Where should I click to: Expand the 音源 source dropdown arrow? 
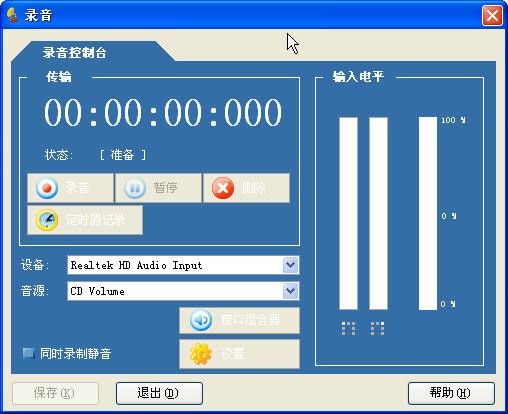[x=290, y=291]
